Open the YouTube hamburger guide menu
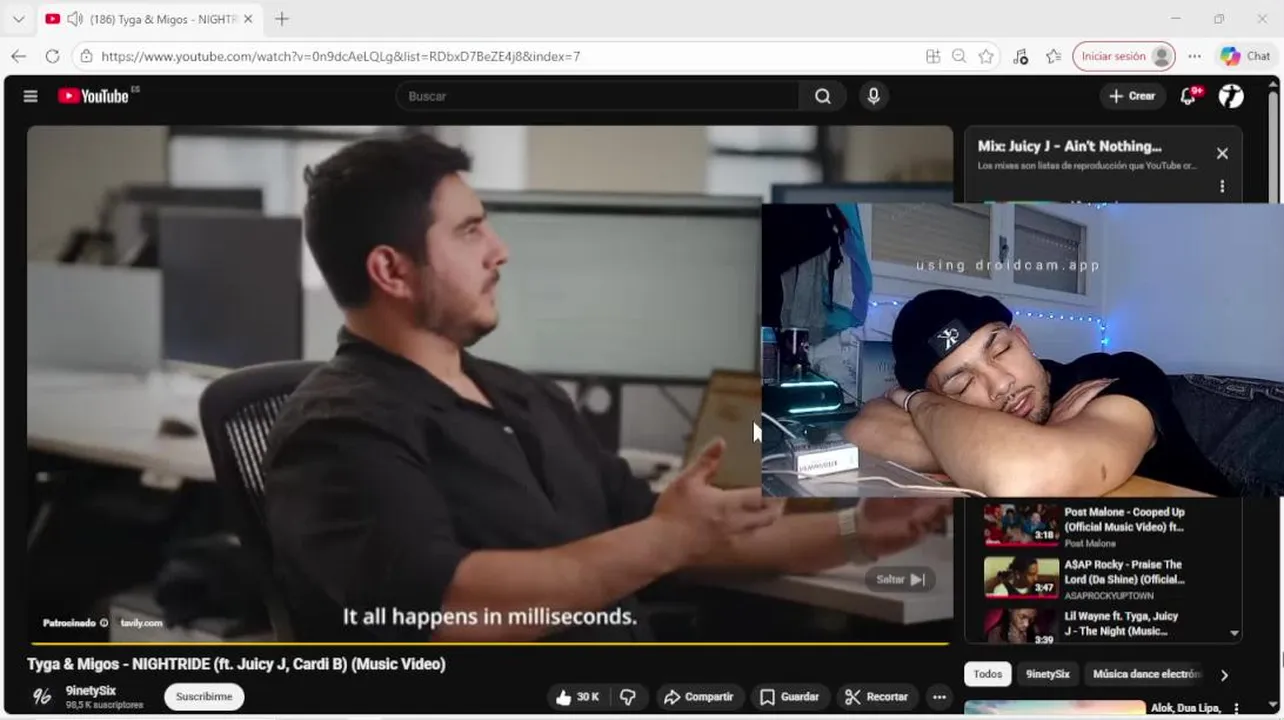Viewport: 1284px width, 720px height. (x=30, y=96)
